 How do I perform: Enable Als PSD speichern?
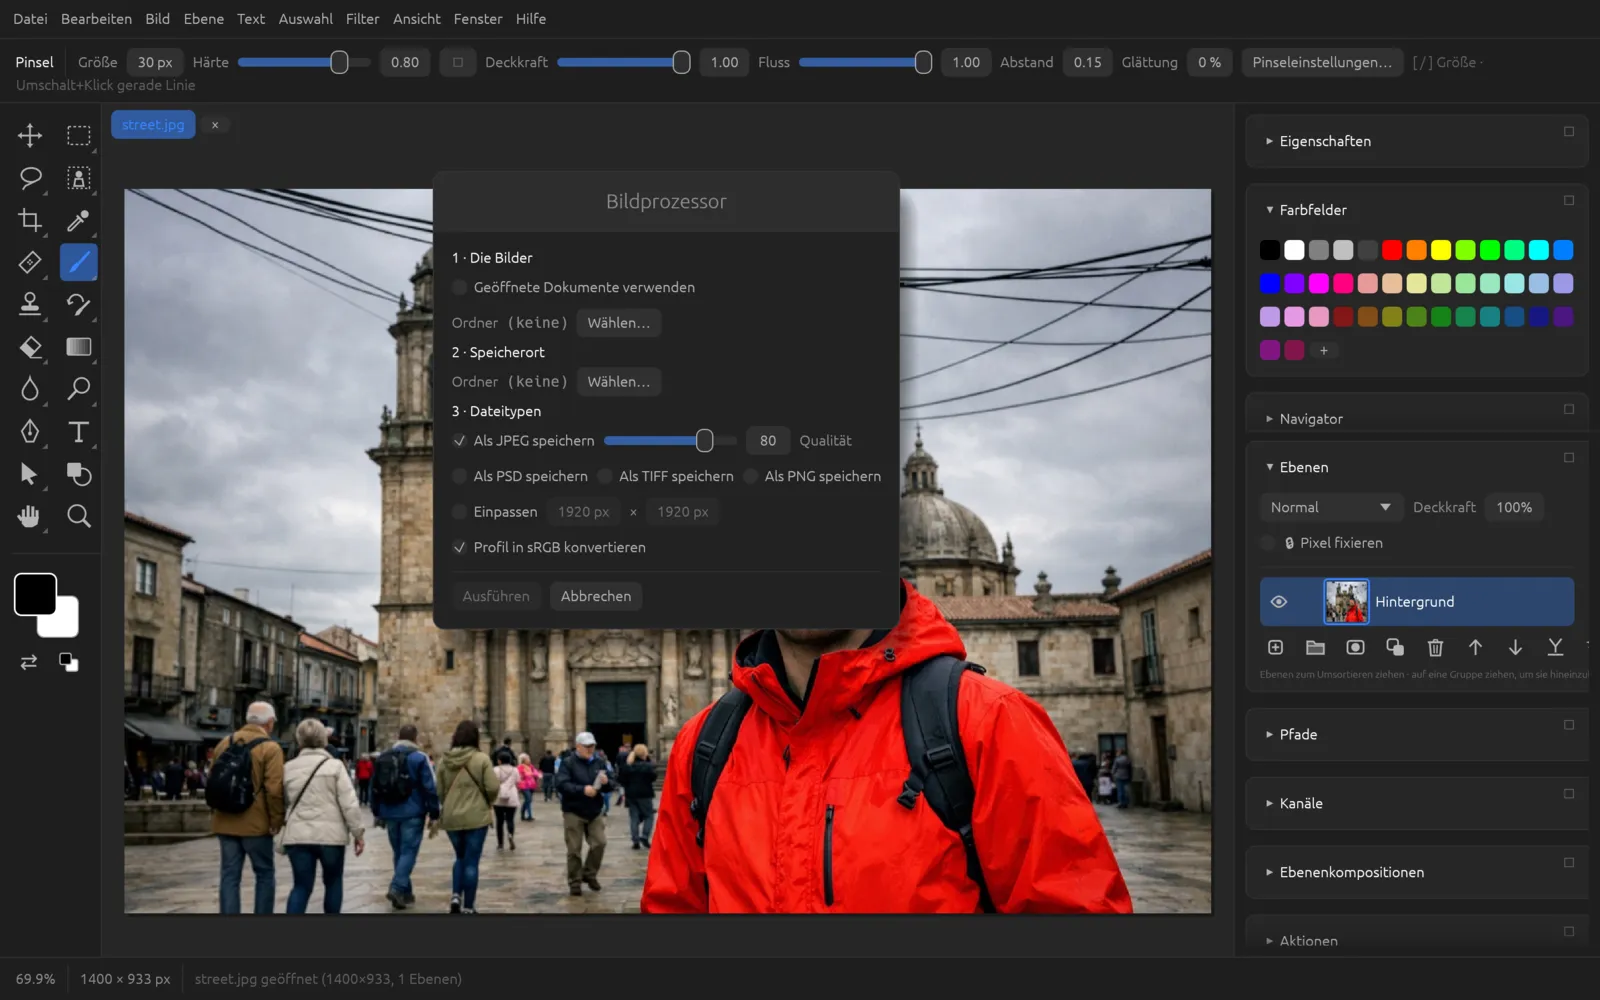point(459,476)
